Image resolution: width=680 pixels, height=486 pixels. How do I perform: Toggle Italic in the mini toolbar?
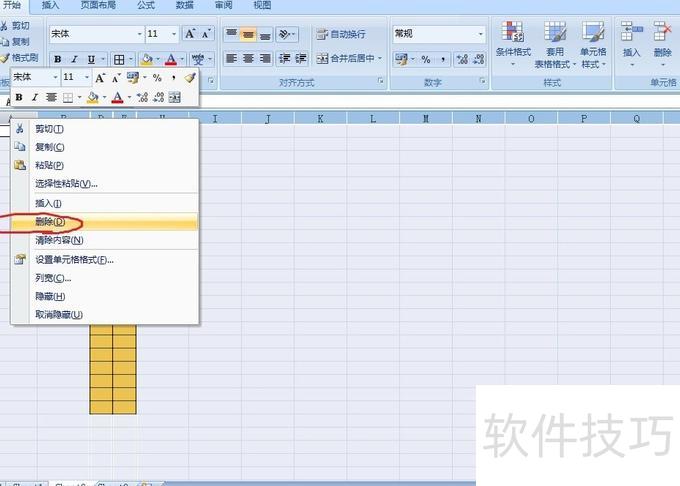pos(35,98)
